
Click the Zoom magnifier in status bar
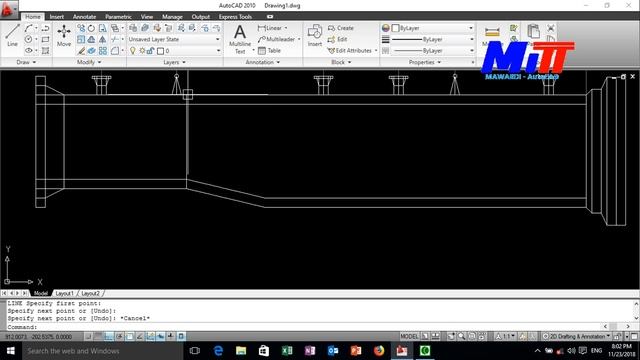coord(461,336)
